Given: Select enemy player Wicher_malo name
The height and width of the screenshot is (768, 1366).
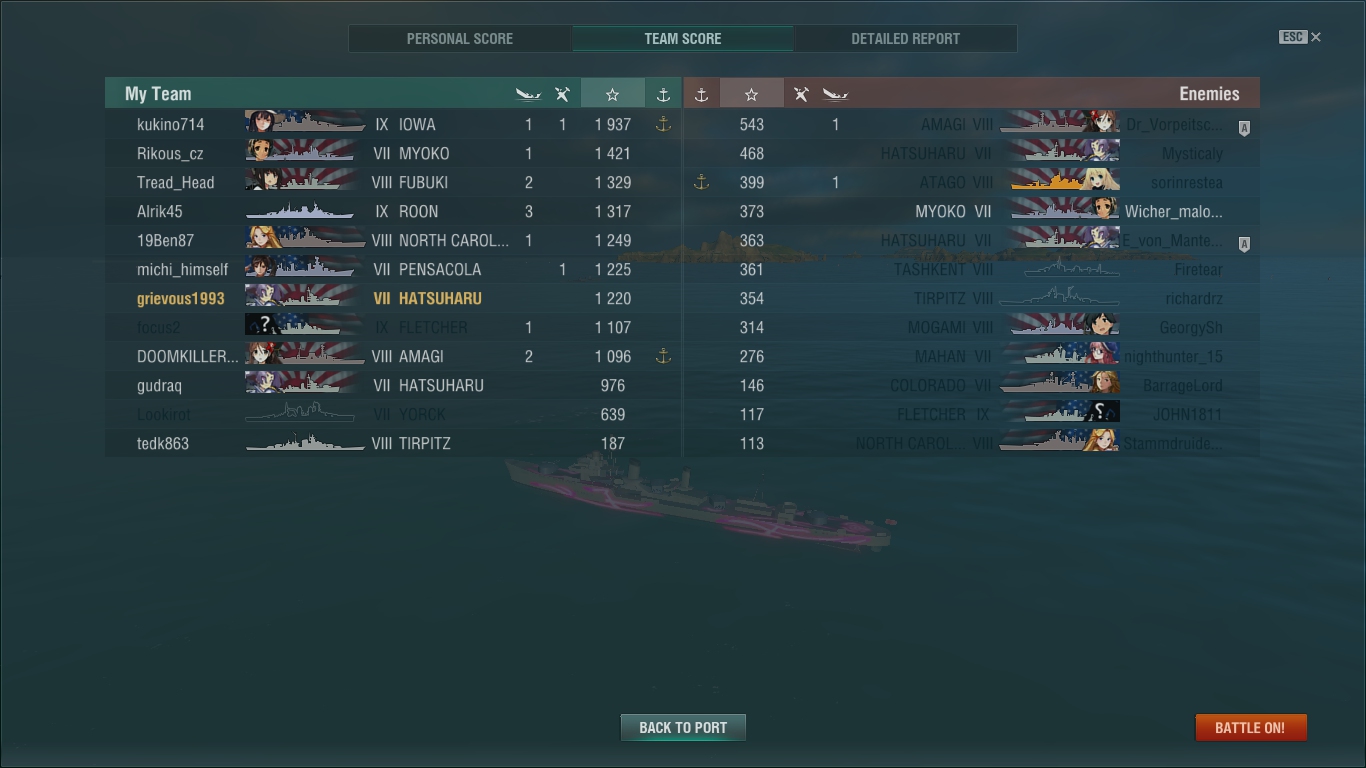Looking at the screenshot, I should coord(1173,211).
